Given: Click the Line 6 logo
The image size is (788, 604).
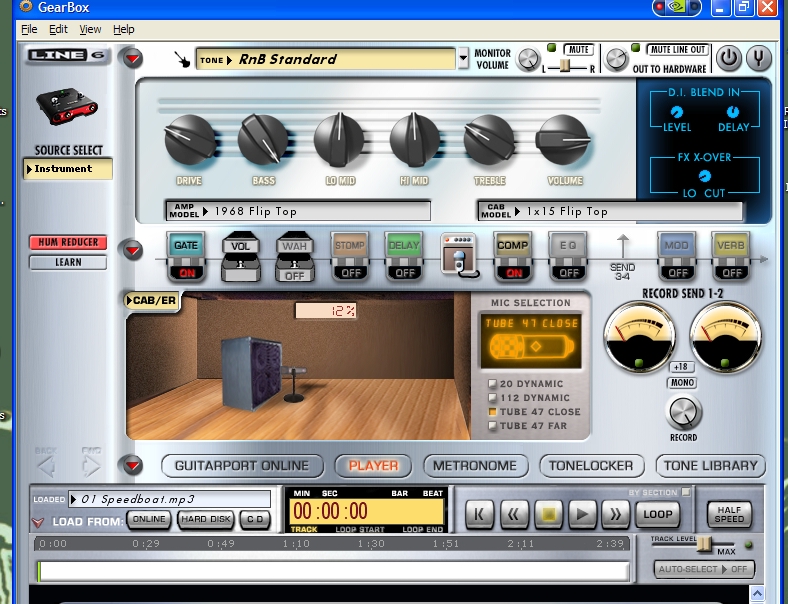Looking at the screenshot, I should [67, 55].
